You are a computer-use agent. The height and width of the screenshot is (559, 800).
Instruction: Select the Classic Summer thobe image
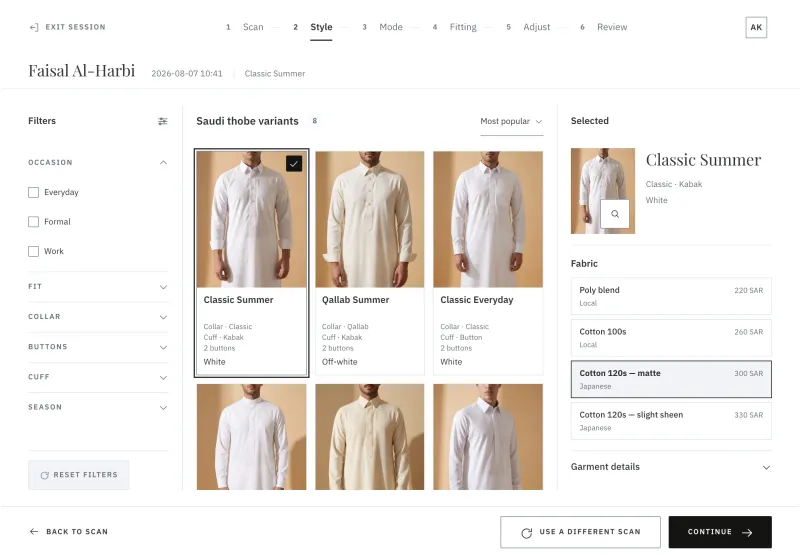[x=252, y=219]
